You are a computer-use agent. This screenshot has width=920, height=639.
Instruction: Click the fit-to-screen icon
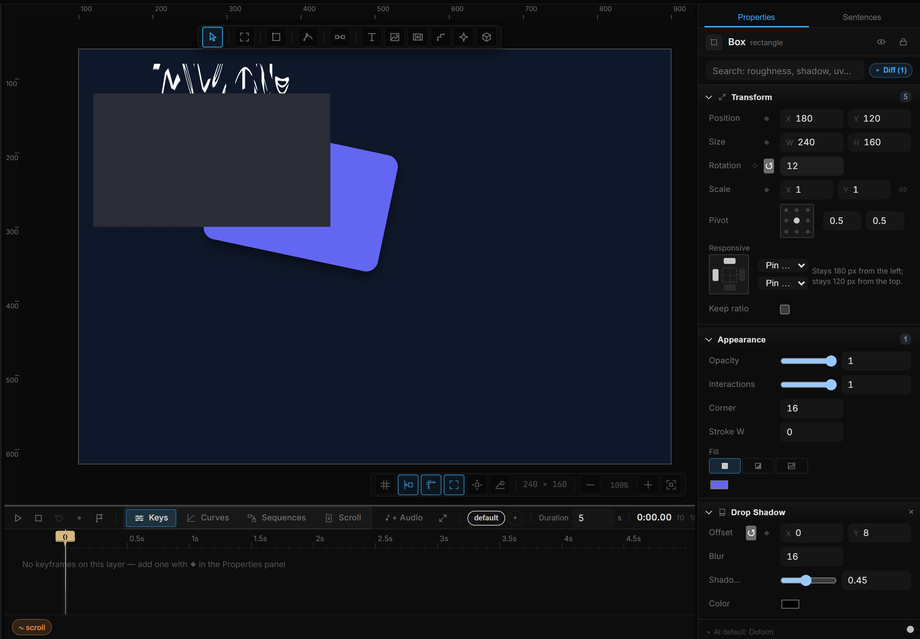point(671,485)
